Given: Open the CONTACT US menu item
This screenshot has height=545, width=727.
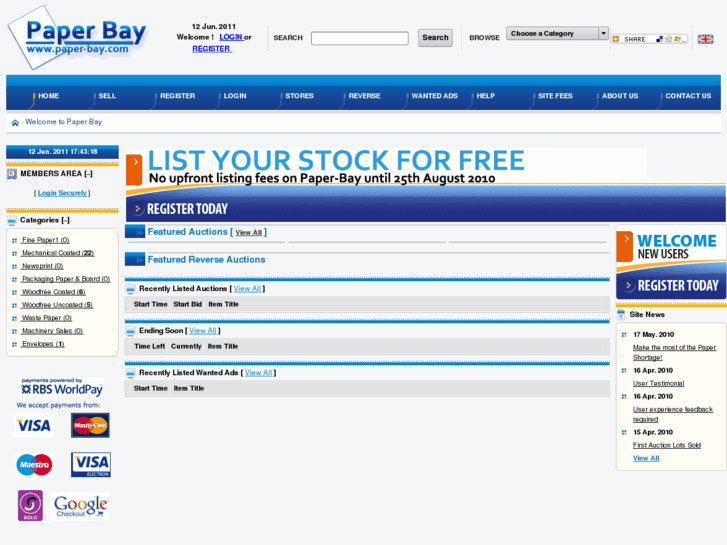Looking at the screenshot, I should tap(688, 96).
